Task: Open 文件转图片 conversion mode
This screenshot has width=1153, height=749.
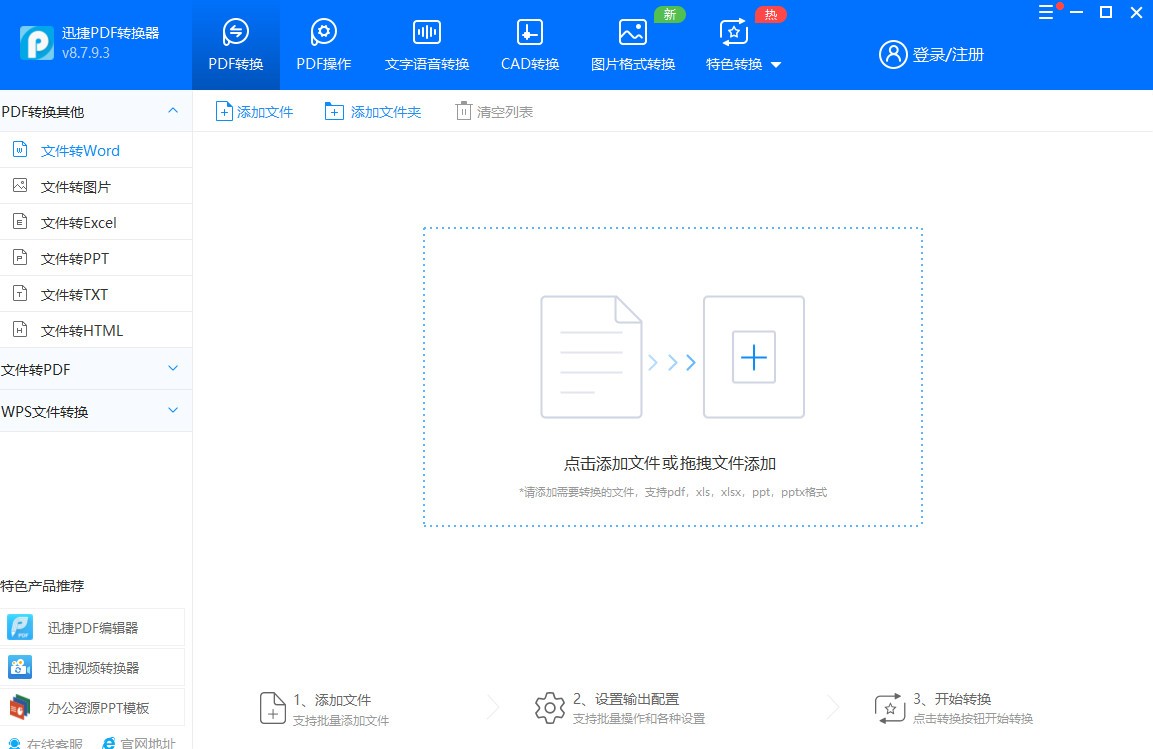Action: (x=79, y=185)
